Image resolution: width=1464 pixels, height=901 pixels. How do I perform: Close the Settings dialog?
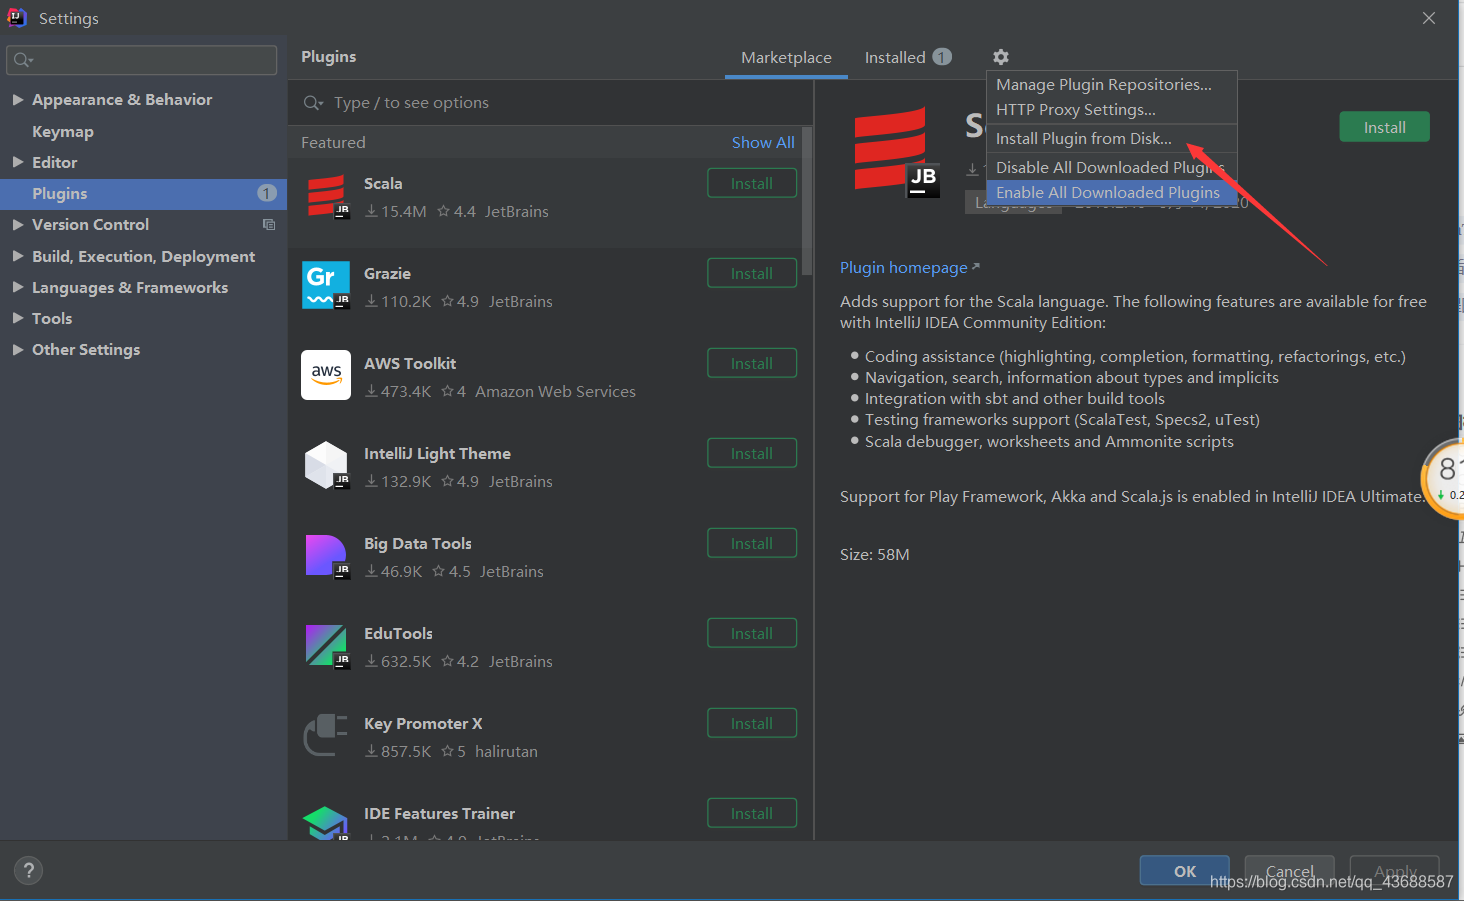coord(1429,18)
